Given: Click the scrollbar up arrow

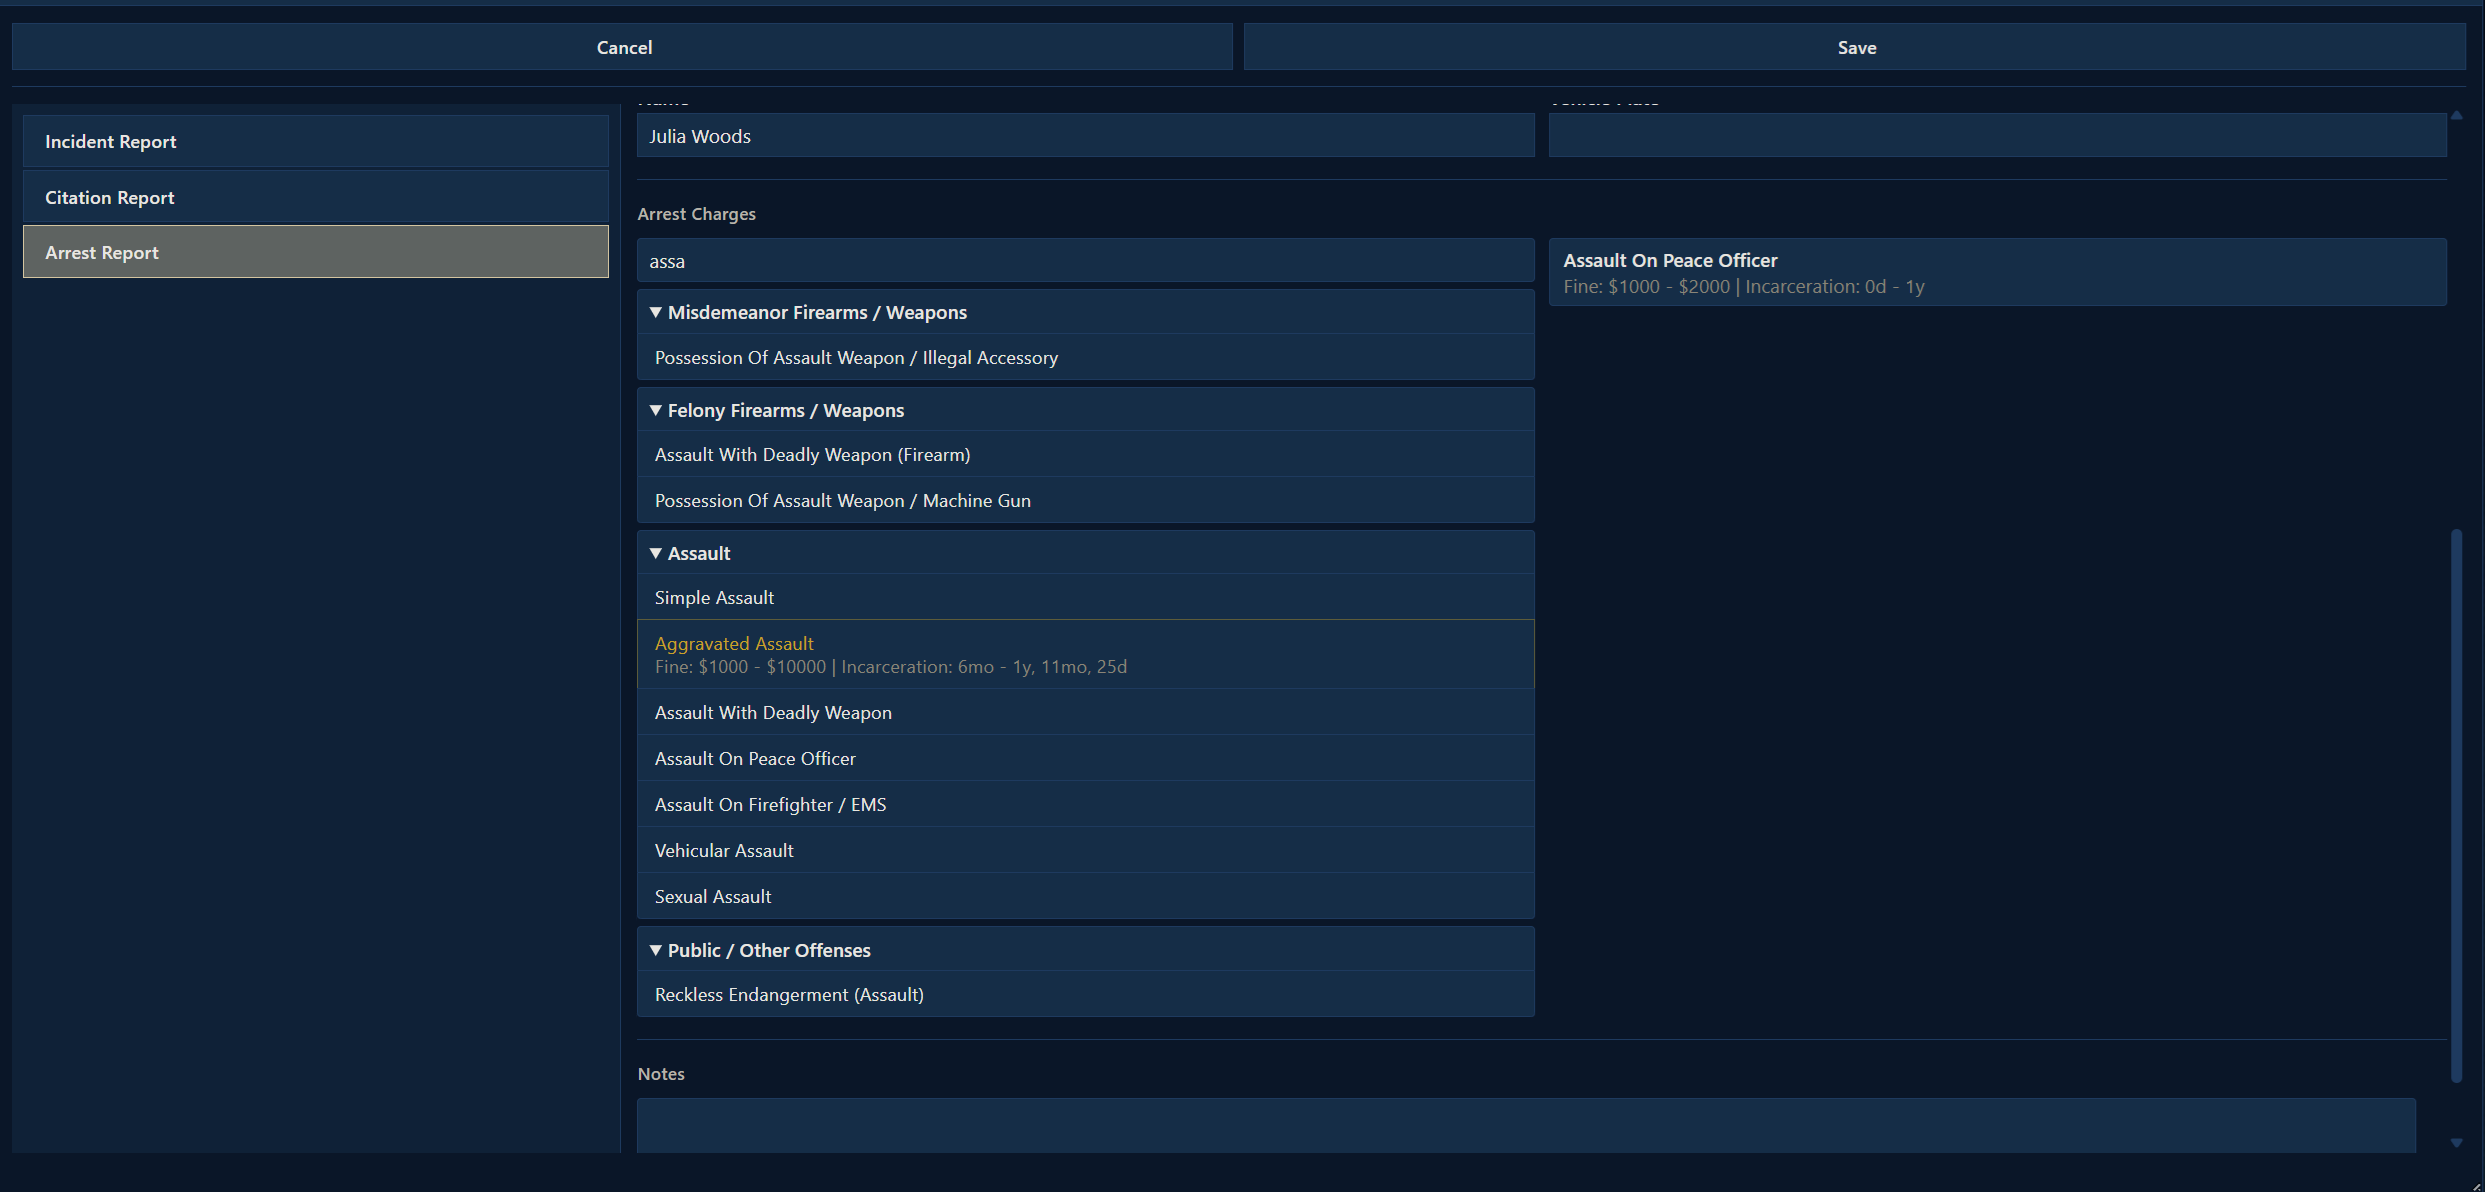Looking at the screenshot, I should point(2456,115).
